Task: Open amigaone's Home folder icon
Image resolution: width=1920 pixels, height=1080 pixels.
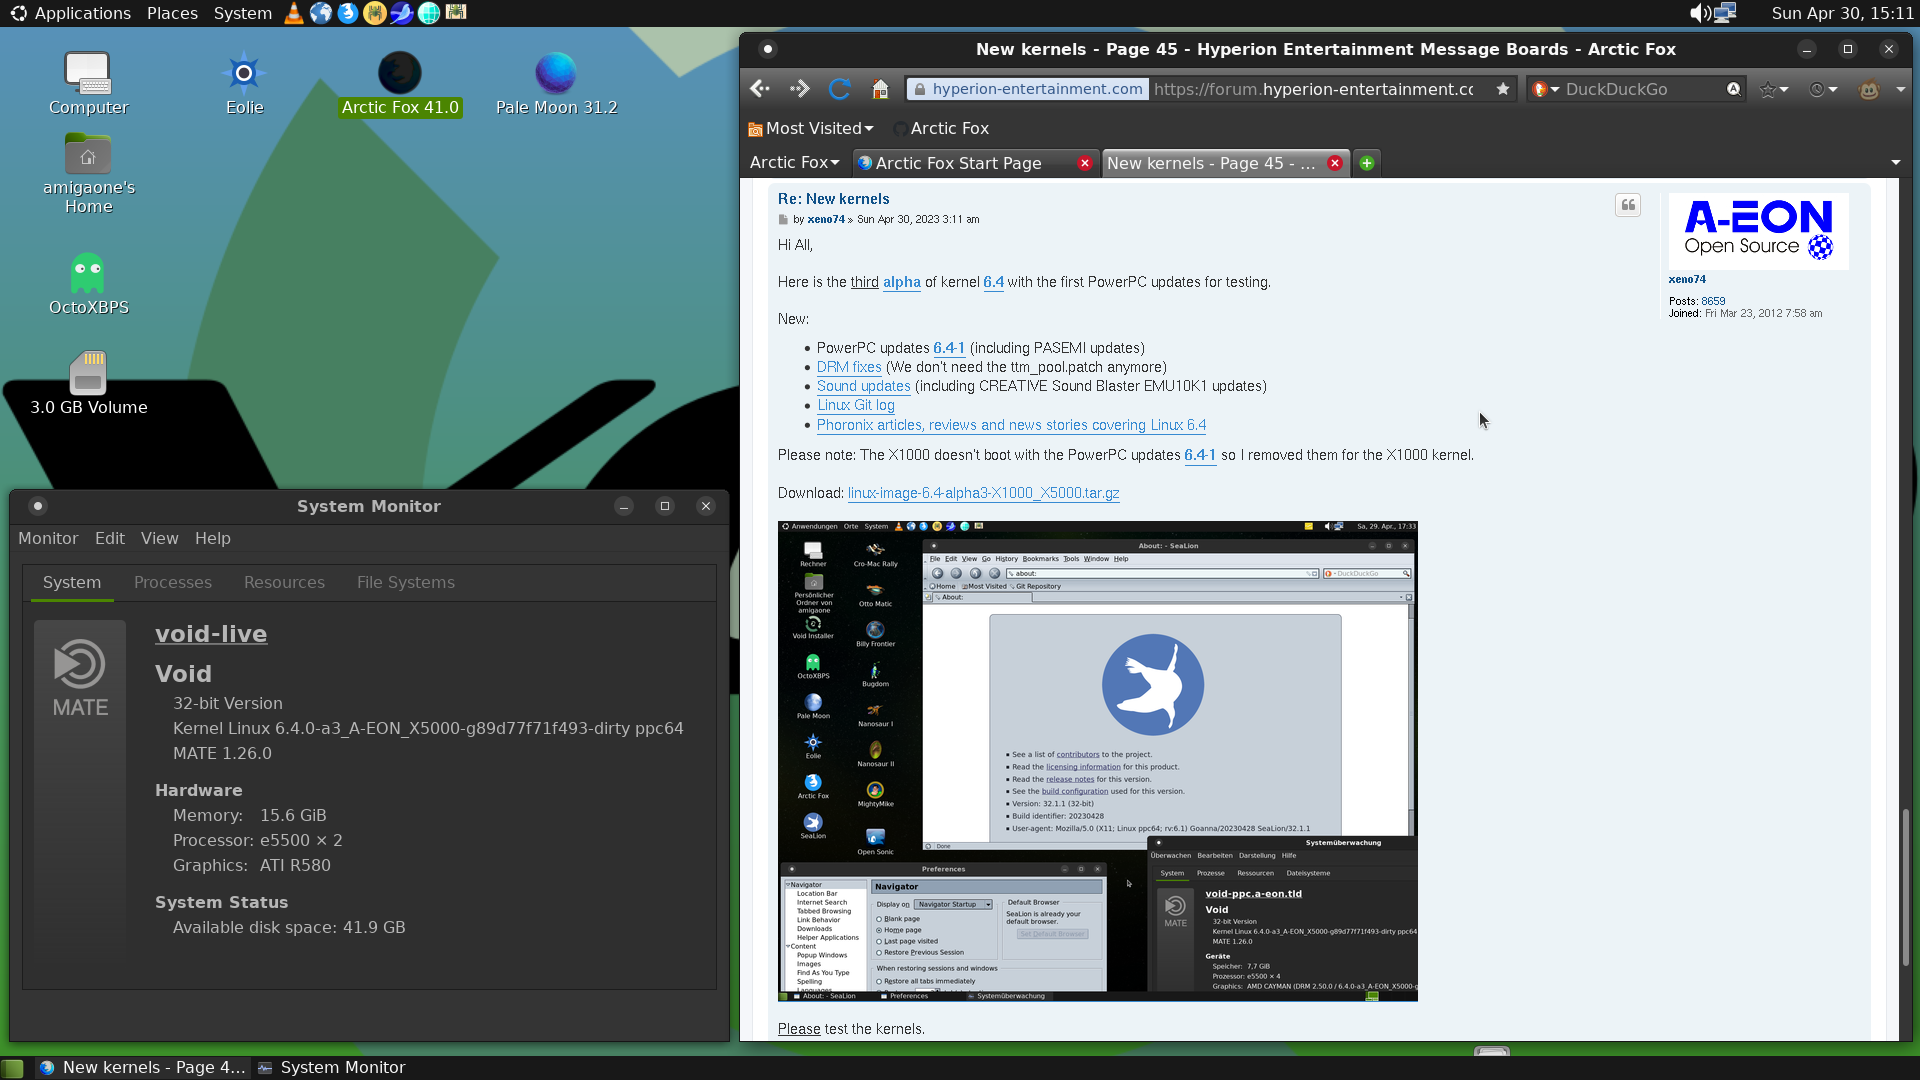Action: (x=88, y=174)
